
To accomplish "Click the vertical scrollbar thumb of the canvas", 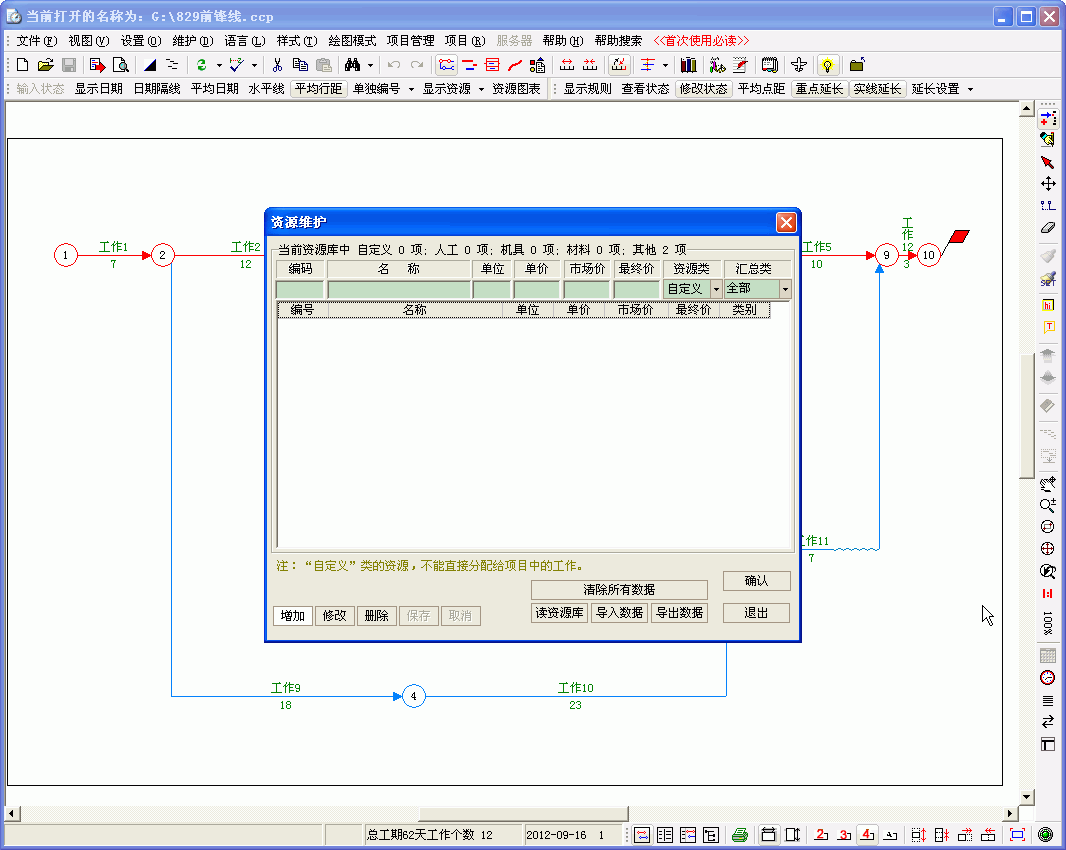I will point(1027,416).
